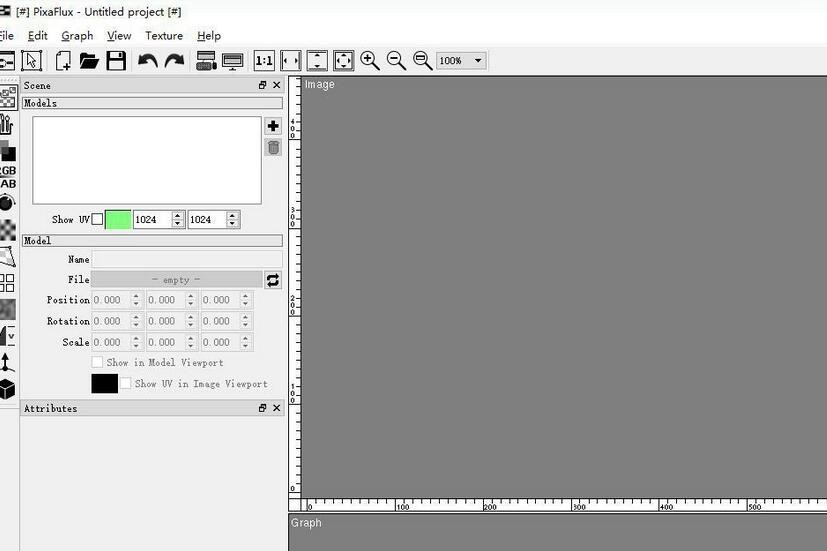The image size is (827, 551).
Task: Toggle the Show UV checkbox
Action: (97, 219)
